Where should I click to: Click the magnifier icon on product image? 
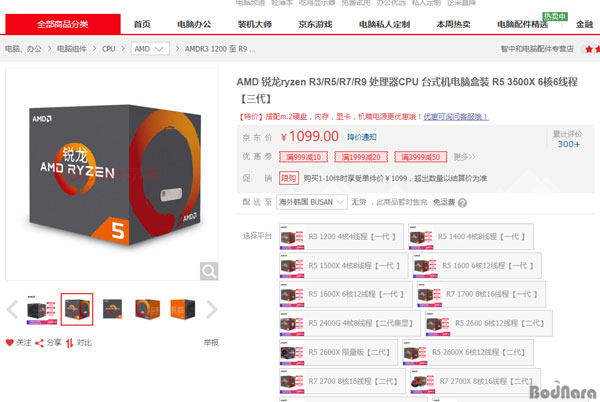[x=209, y=271]
